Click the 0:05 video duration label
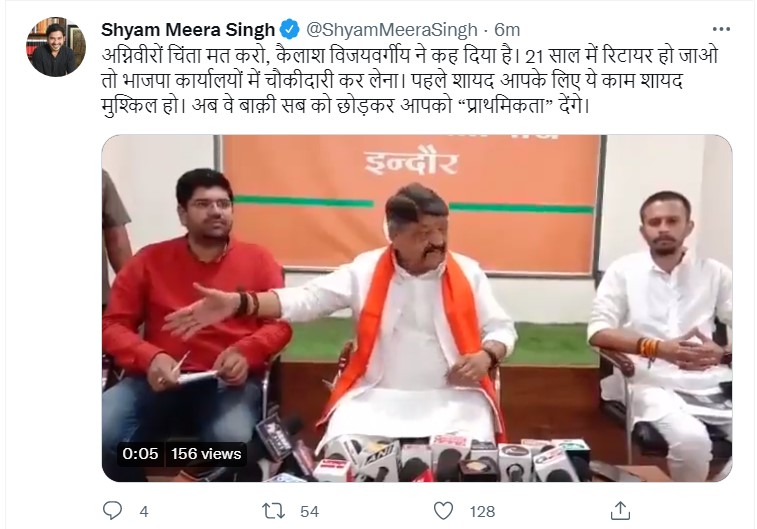 point(140,454)
